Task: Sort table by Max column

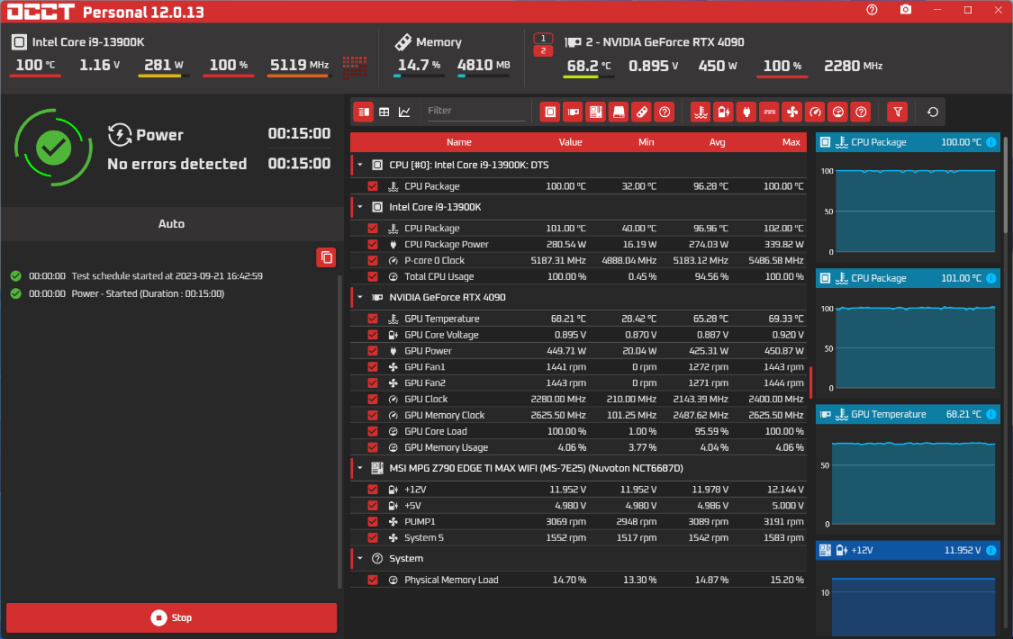Action: pyautogui.click(x=791, y=142)
